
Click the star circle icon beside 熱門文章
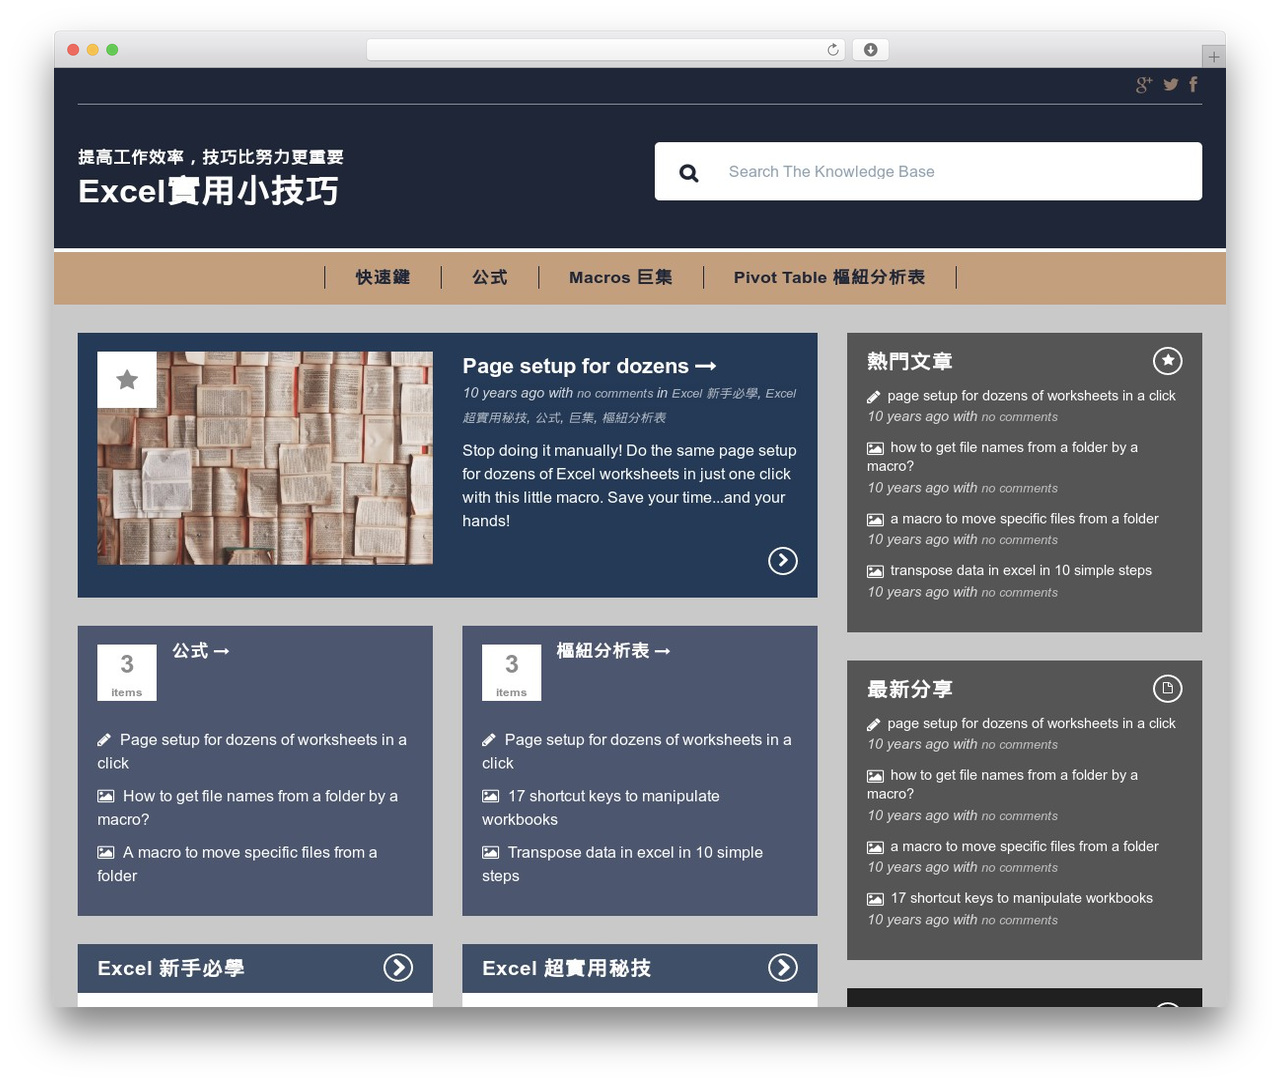point(1167,361)
